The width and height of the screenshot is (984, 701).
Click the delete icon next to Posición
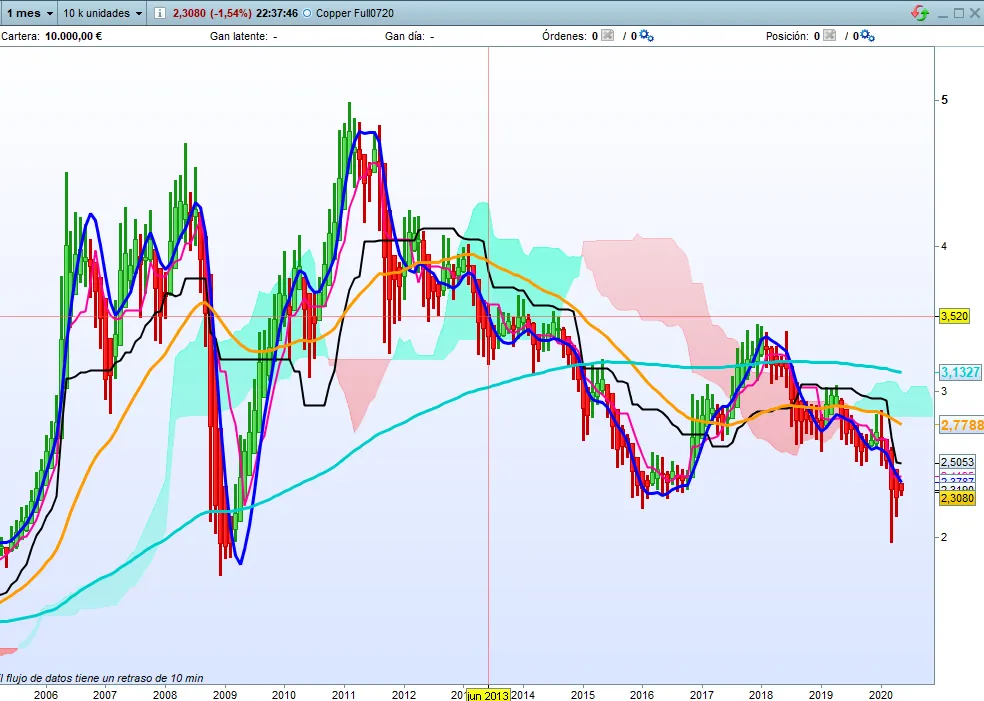pyautogui.click(x=829, y=36)
